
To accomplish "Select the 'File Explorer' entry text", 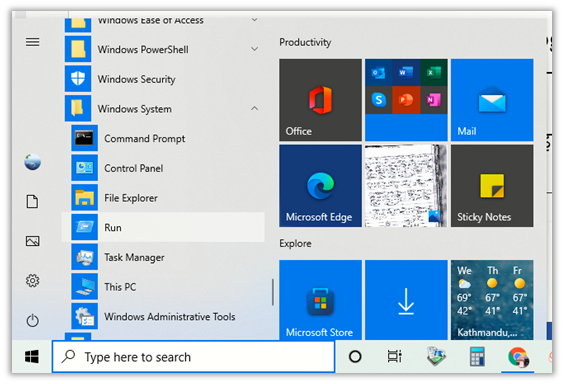I will click(131, 198).
